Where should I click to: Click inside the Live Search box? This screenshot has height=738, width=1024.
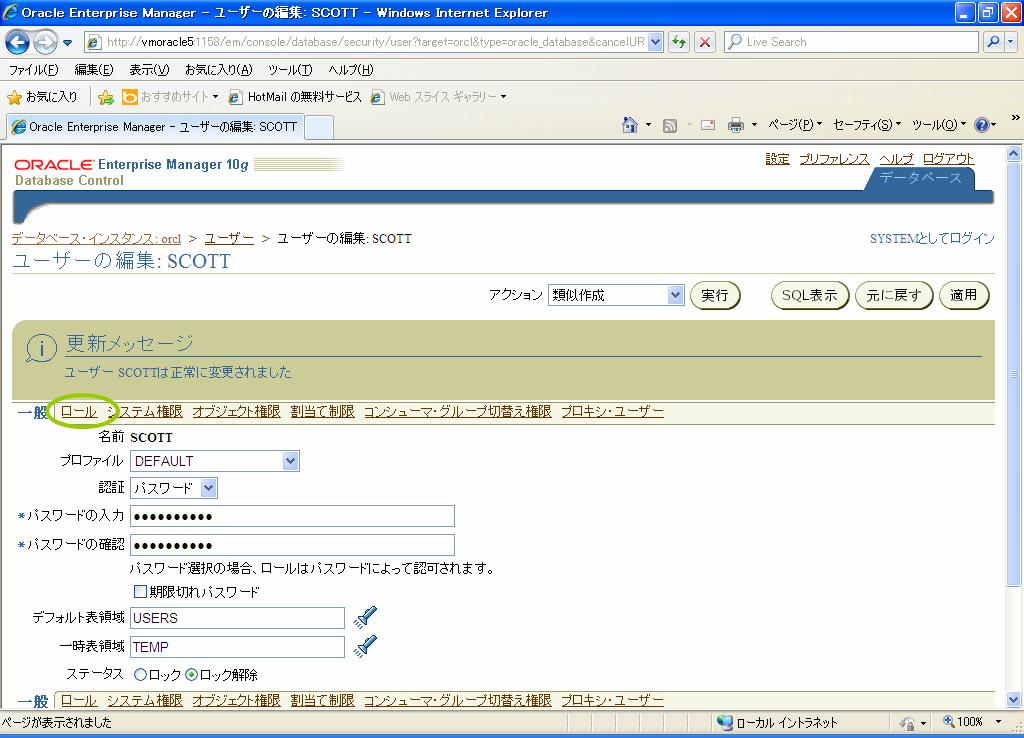(x=851, y=42)
